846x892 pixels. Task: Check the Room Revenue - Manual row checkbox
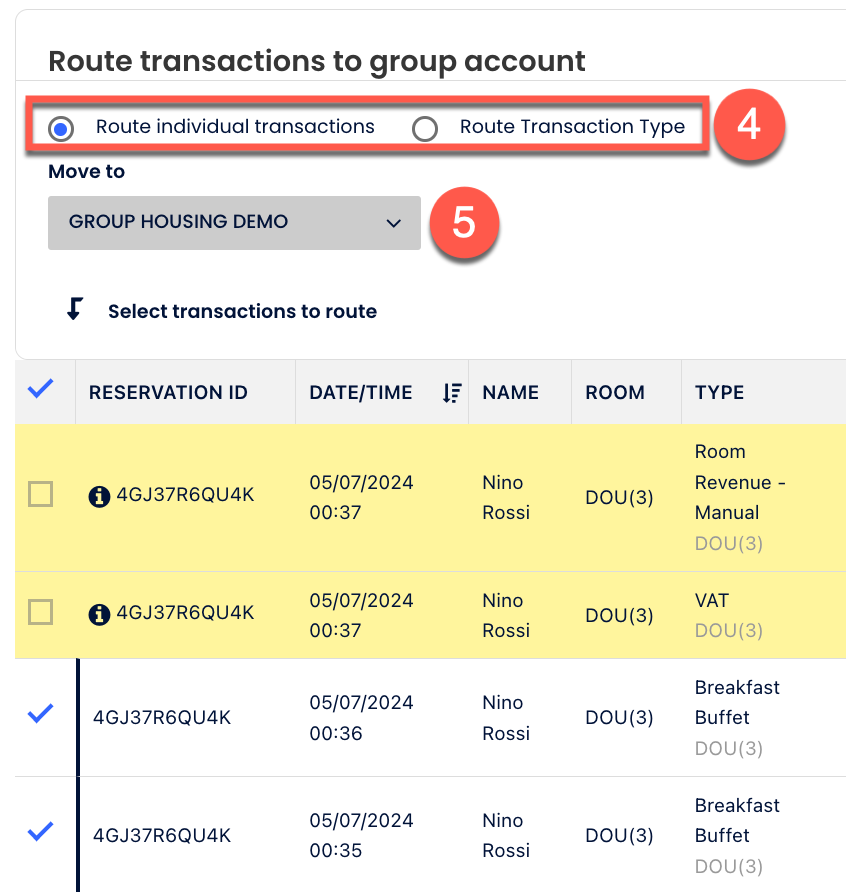coord(41,494)
